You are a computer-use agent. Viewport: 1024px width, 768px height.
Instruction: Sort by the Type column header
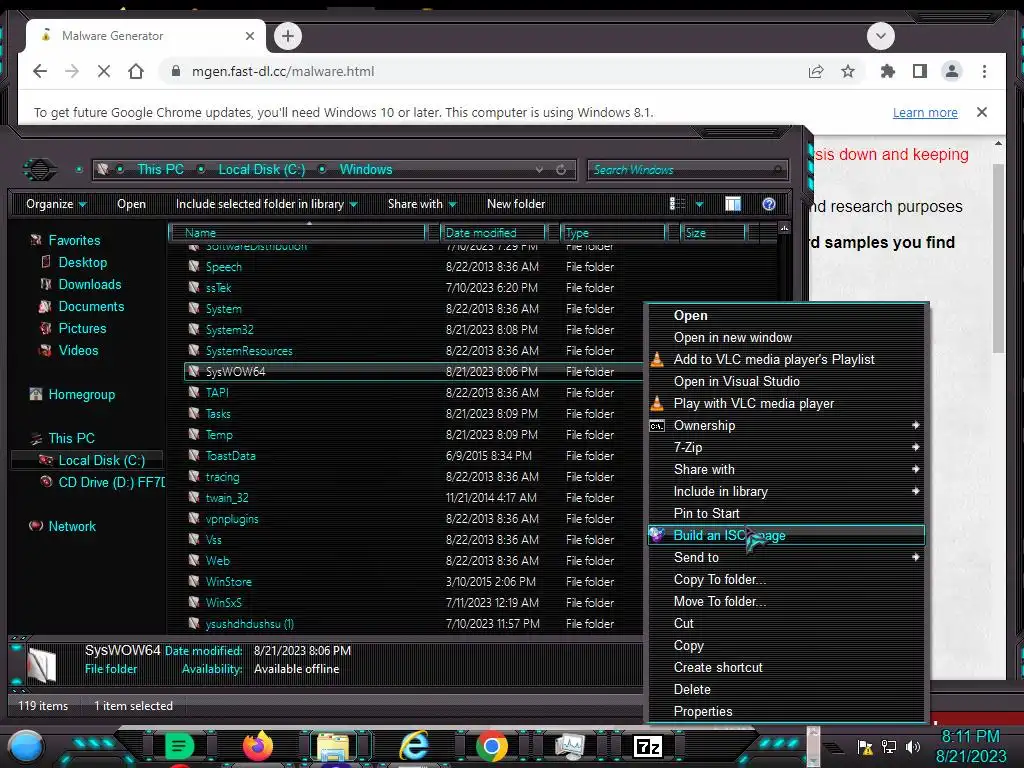613,232
